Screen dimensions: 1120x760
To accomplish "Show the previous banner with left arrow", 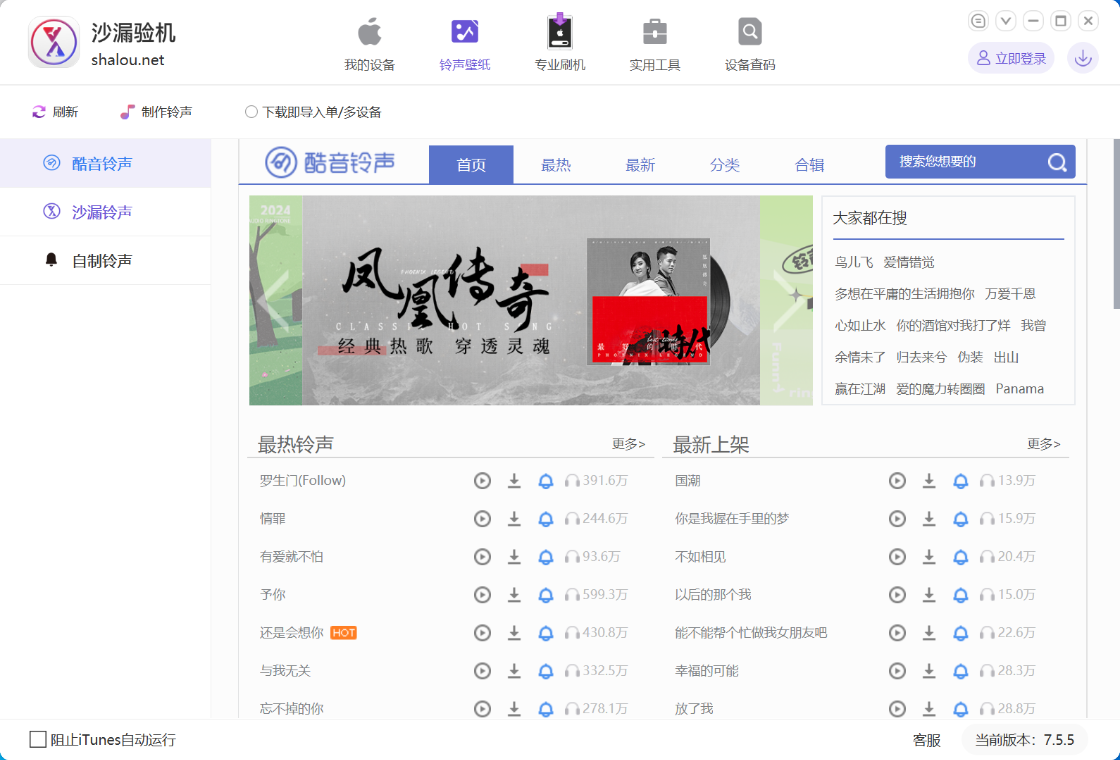I will tap(273, 301).
